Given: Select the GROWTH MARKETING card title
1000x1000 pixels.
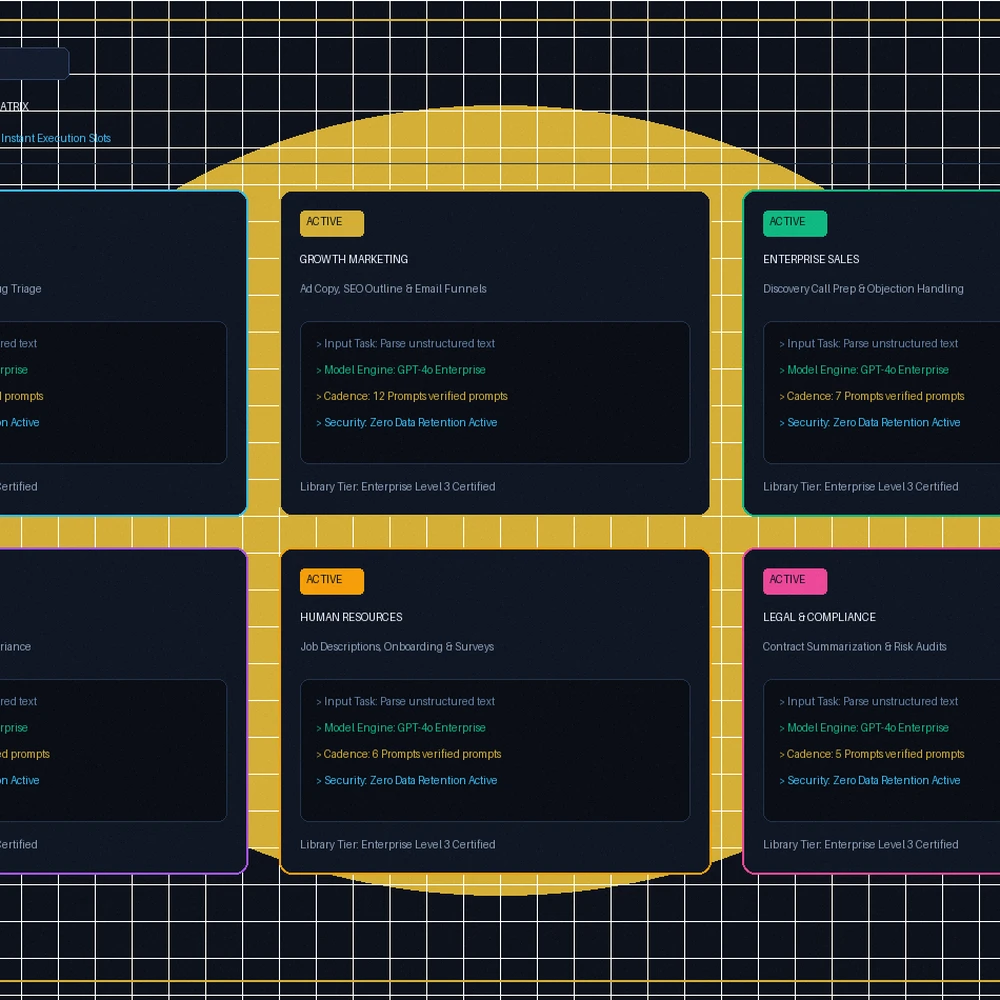Looking at the screenshot, I should [x=353, y=259].
